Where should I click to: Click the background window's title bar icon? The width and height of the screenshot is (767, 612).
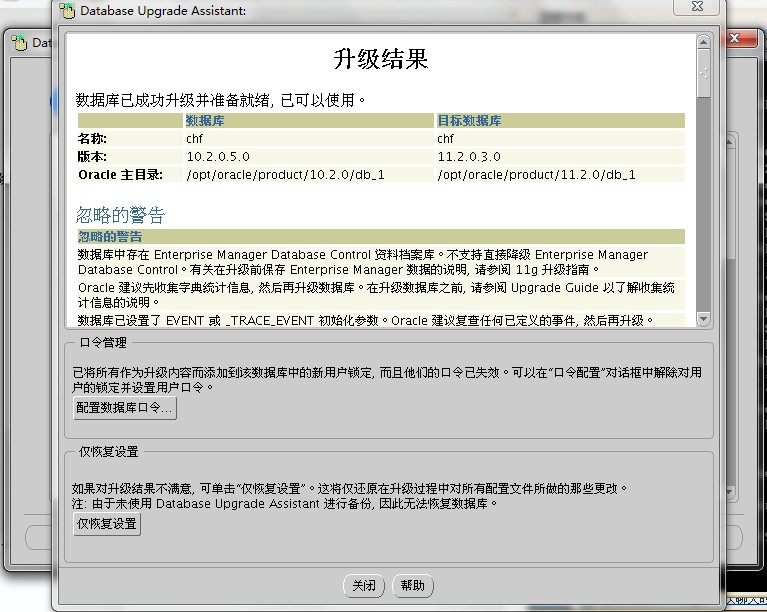pos(20,43)
